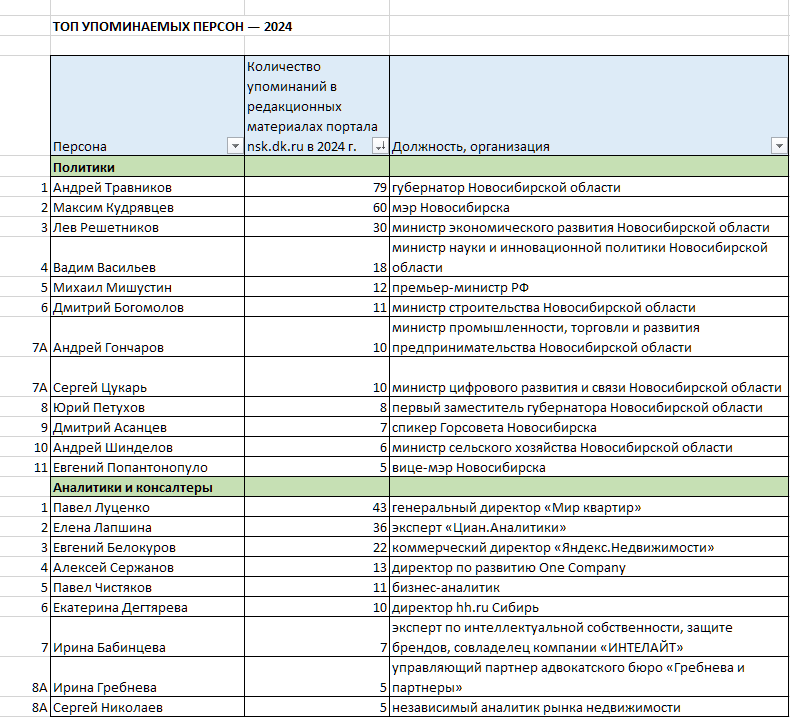Image resolution: width=790 pixels, height=717 pixels.
Task: Open the sorted mentions-count column filter
Action: click(380, 146)
